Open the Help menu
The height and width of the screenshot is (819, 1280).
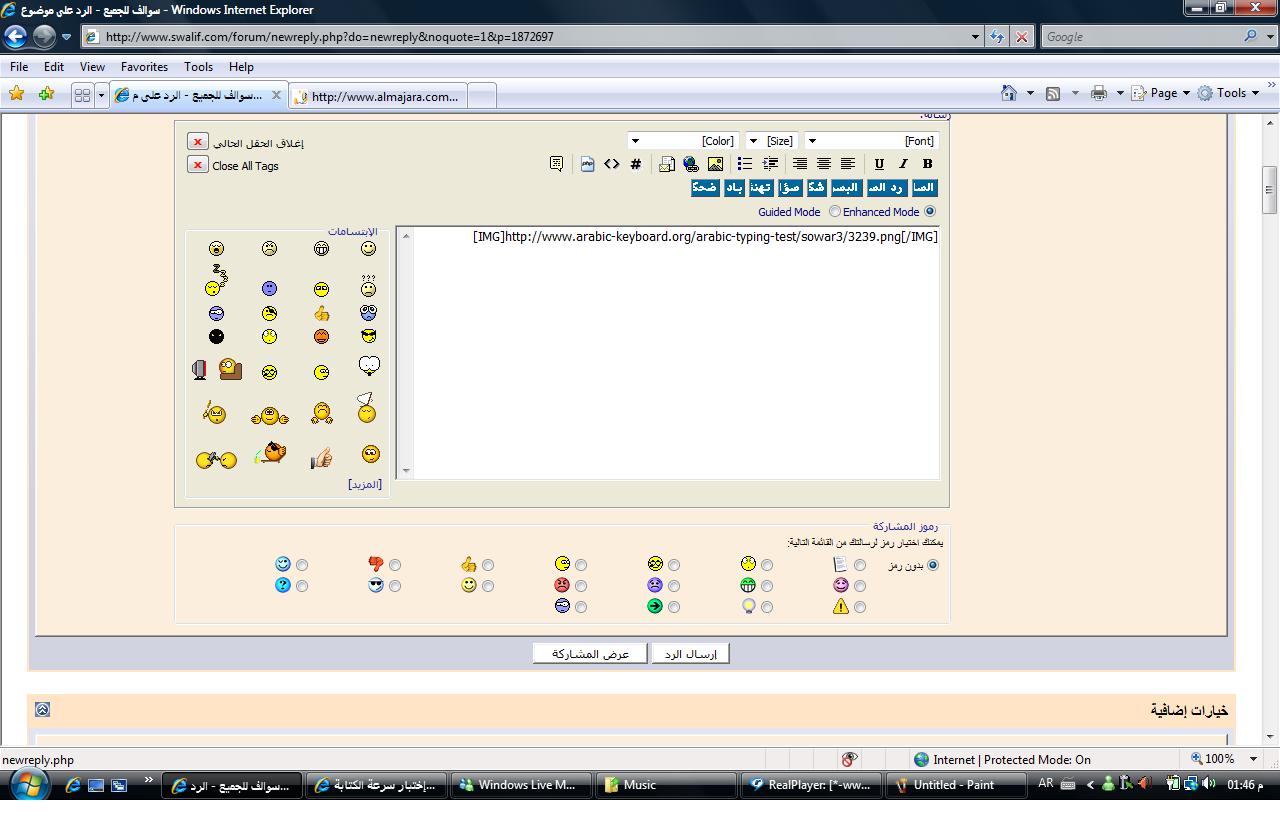(x=241, y=67)
